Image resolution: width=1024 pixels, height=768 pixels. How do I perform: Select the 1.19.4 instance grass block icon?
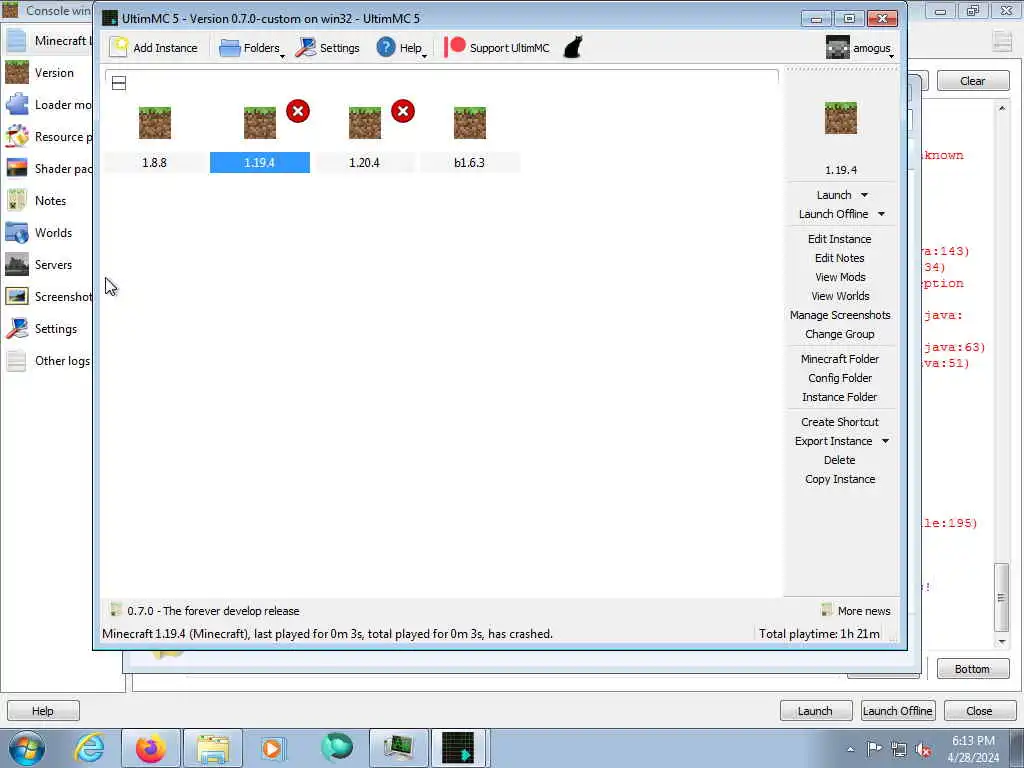(260, 123)
